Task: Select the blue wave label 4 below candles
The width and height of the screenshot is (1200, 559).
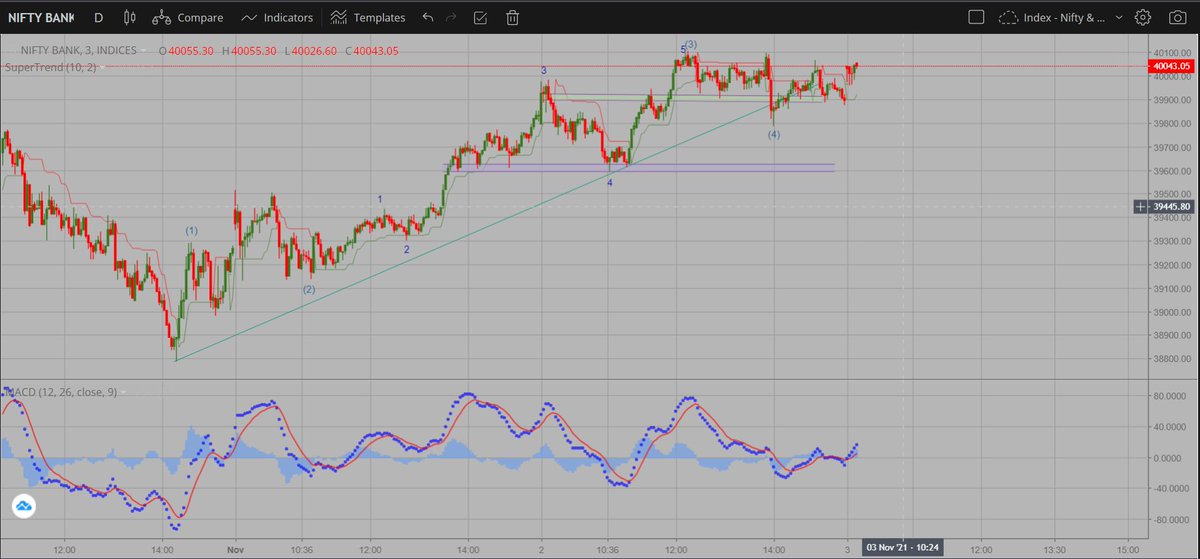Action: click(x=610, y=182)
